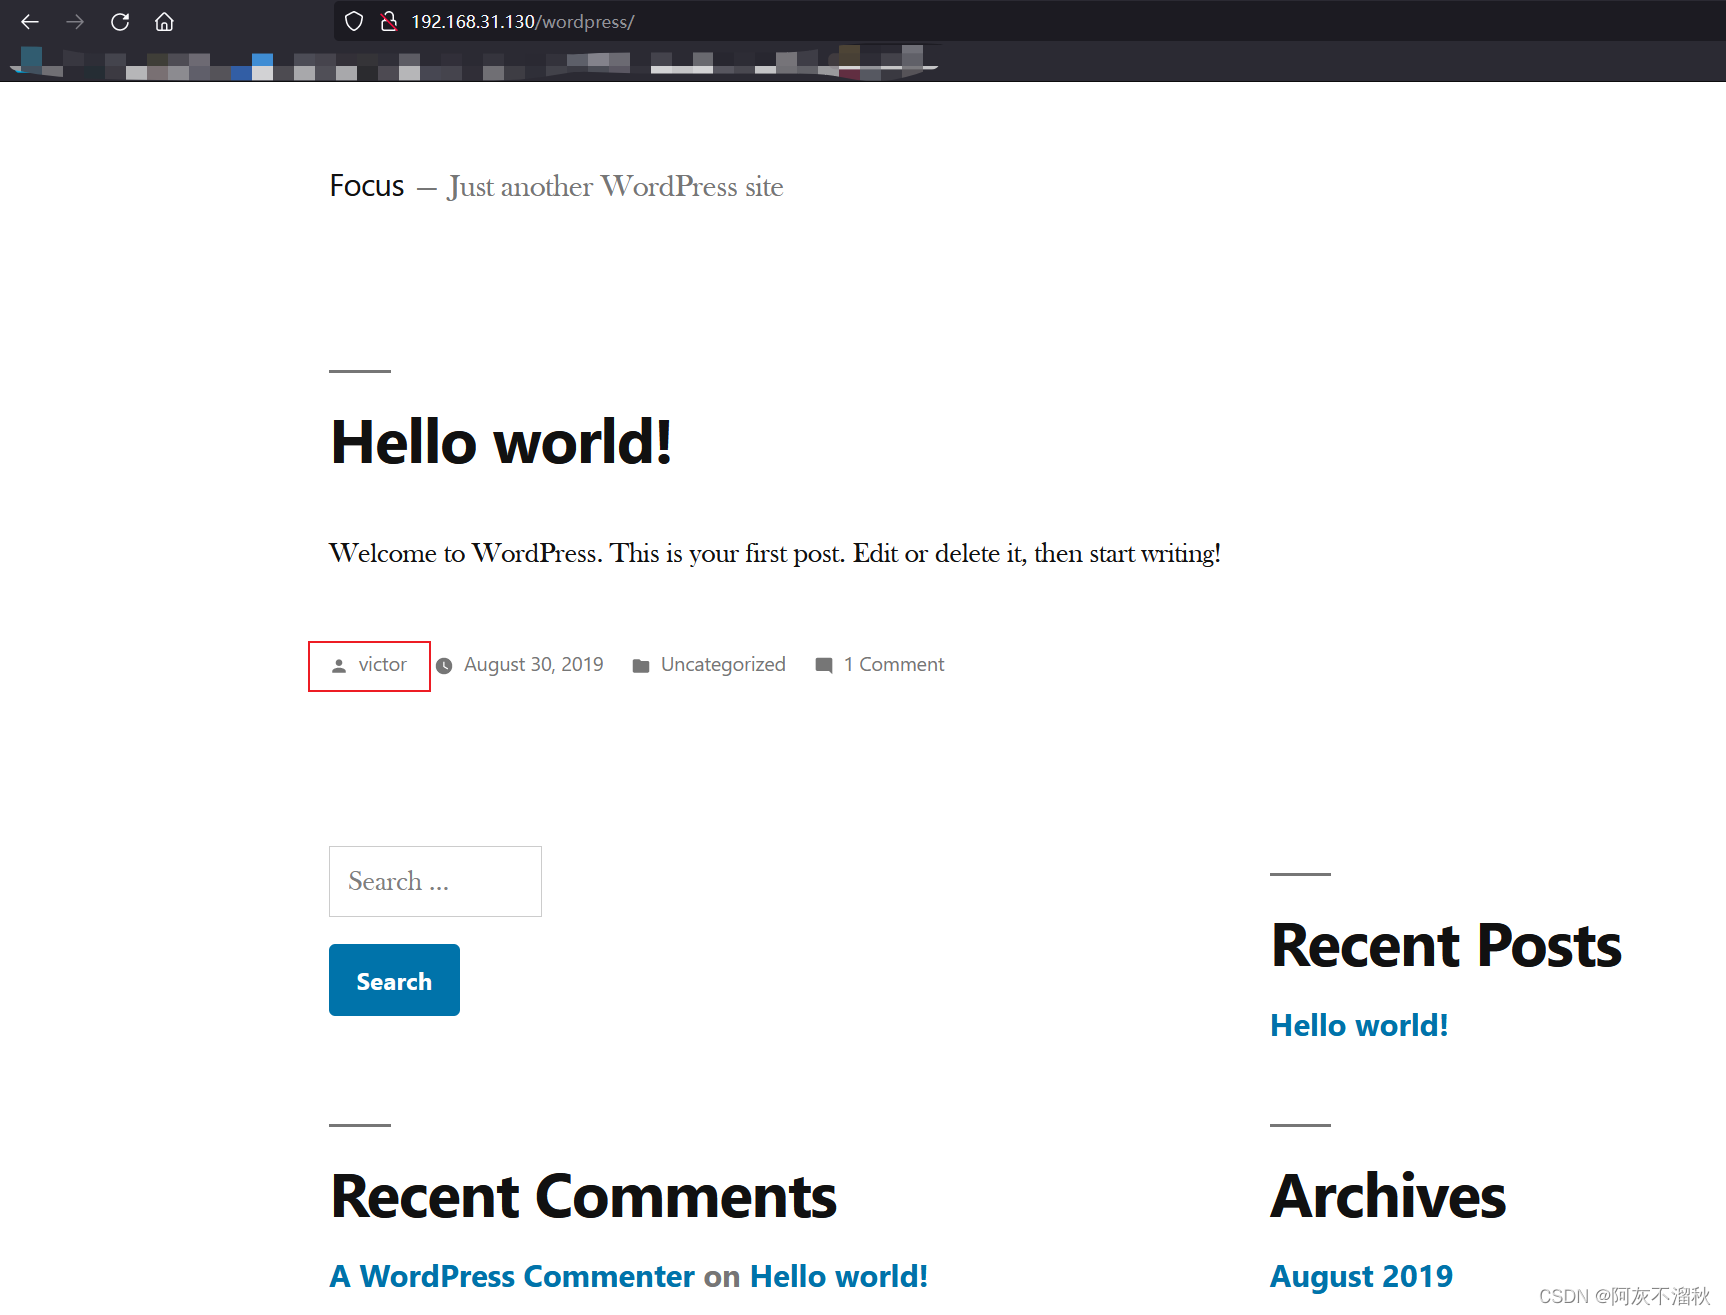
Task: Focus the address bar URL text
Action: tap(522, 21)
